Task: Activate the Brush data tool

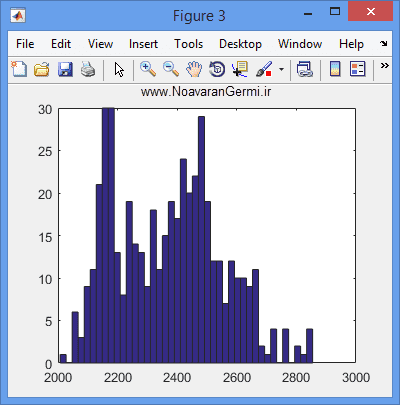Action: (264, 69)
